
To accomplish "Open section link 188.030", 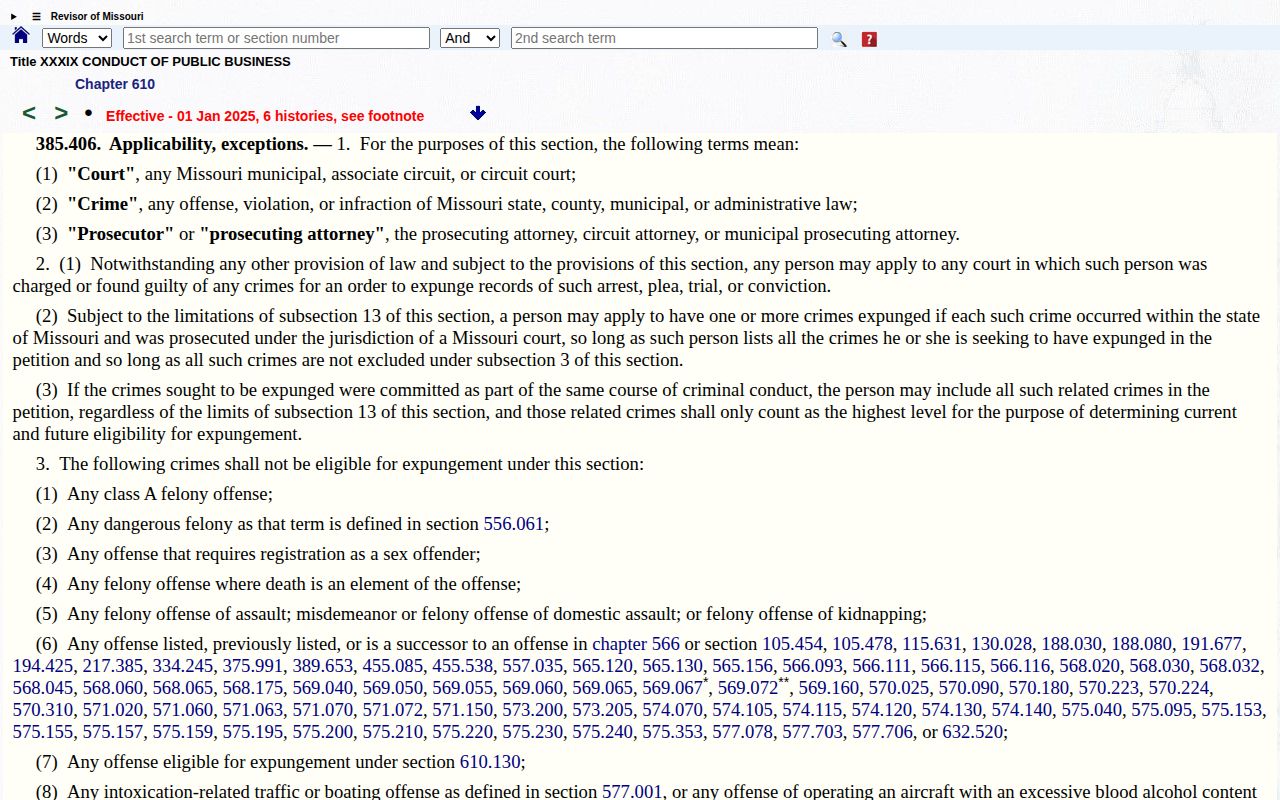I will (1071, 644).
